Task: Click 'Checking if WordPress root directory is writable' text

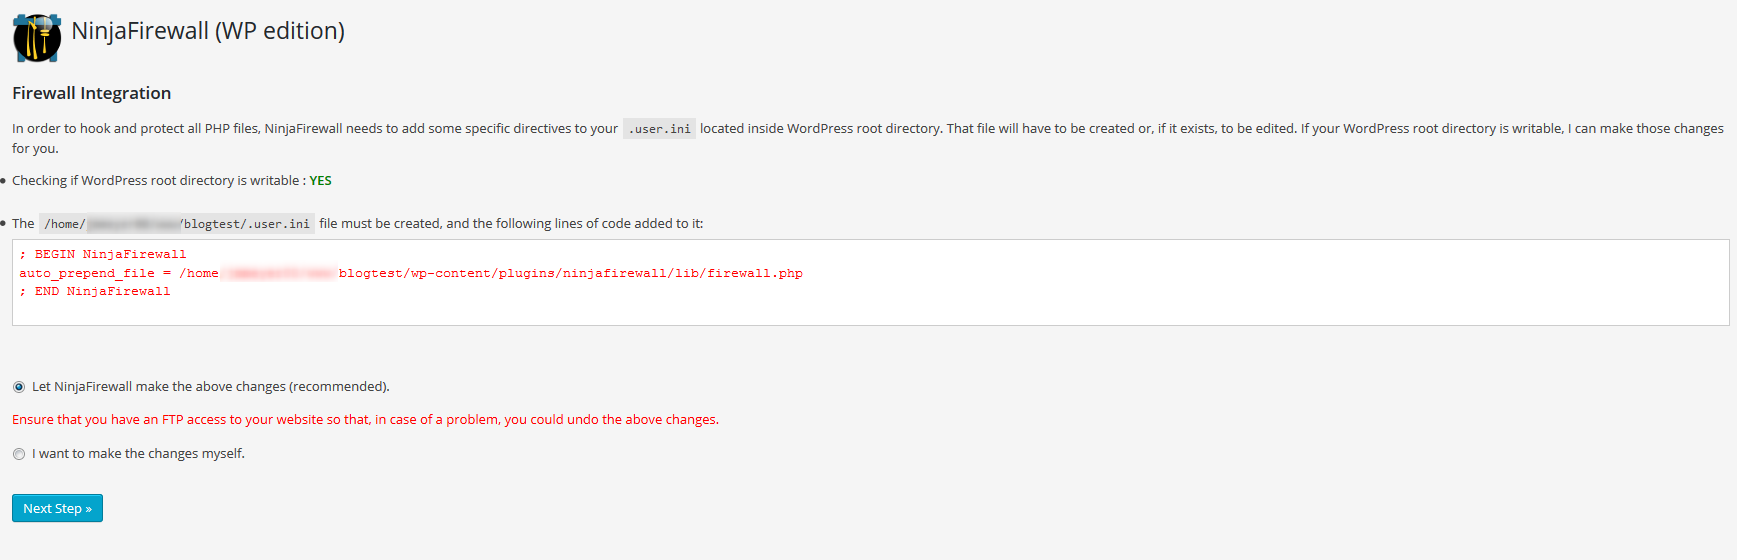Action: pyautogui.click(x=156, y=180)
